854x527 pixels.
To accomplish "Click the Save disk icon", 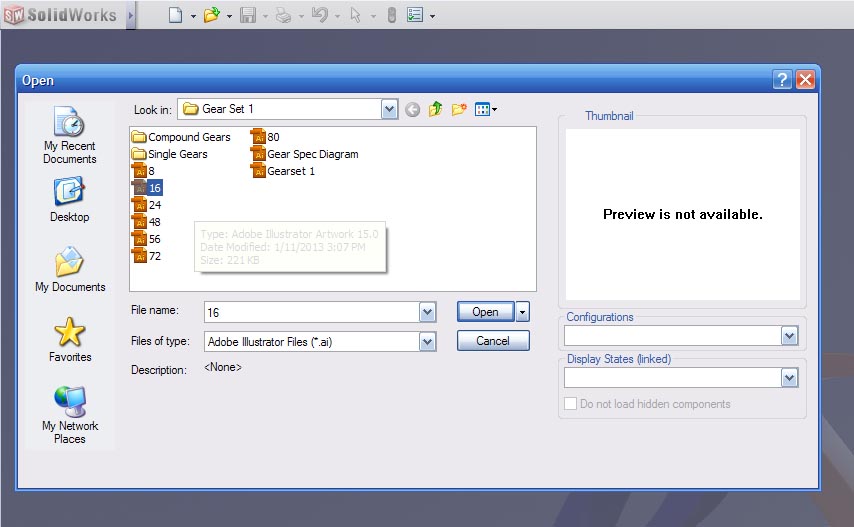I will click(248, 15).
